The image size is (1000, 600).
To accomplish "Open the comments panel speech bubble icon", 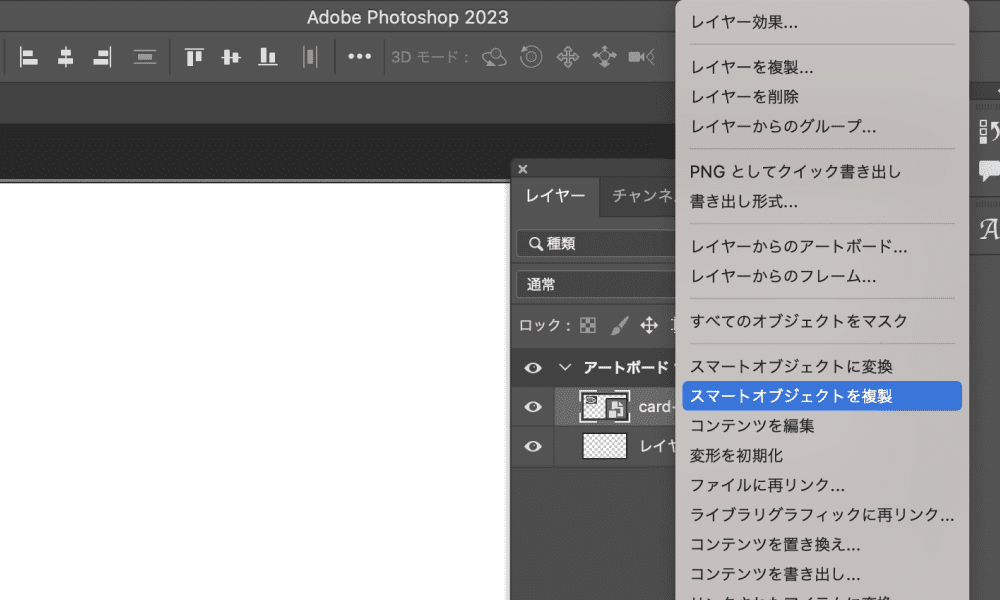I will click(x=989, y=171).
